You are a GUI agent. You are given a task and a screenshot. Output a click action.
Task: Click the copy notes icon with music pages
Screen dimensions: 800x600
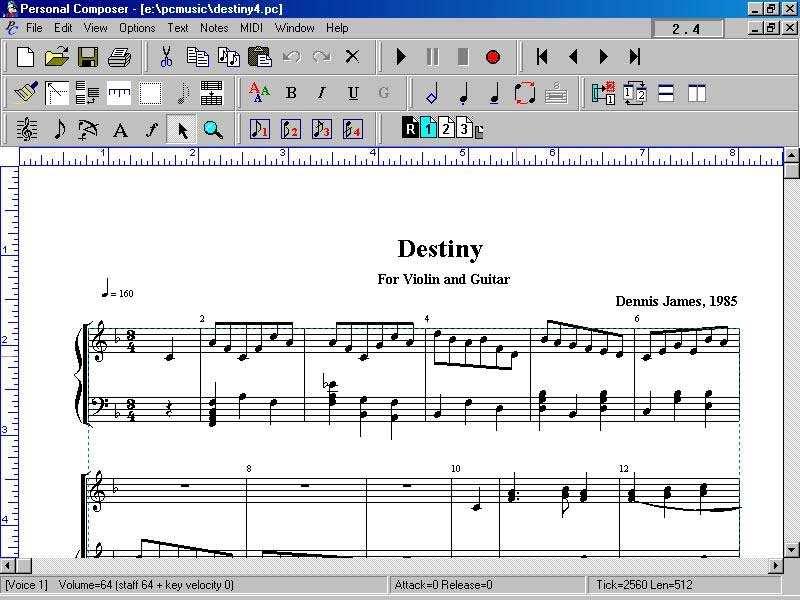tap(229, 57)
